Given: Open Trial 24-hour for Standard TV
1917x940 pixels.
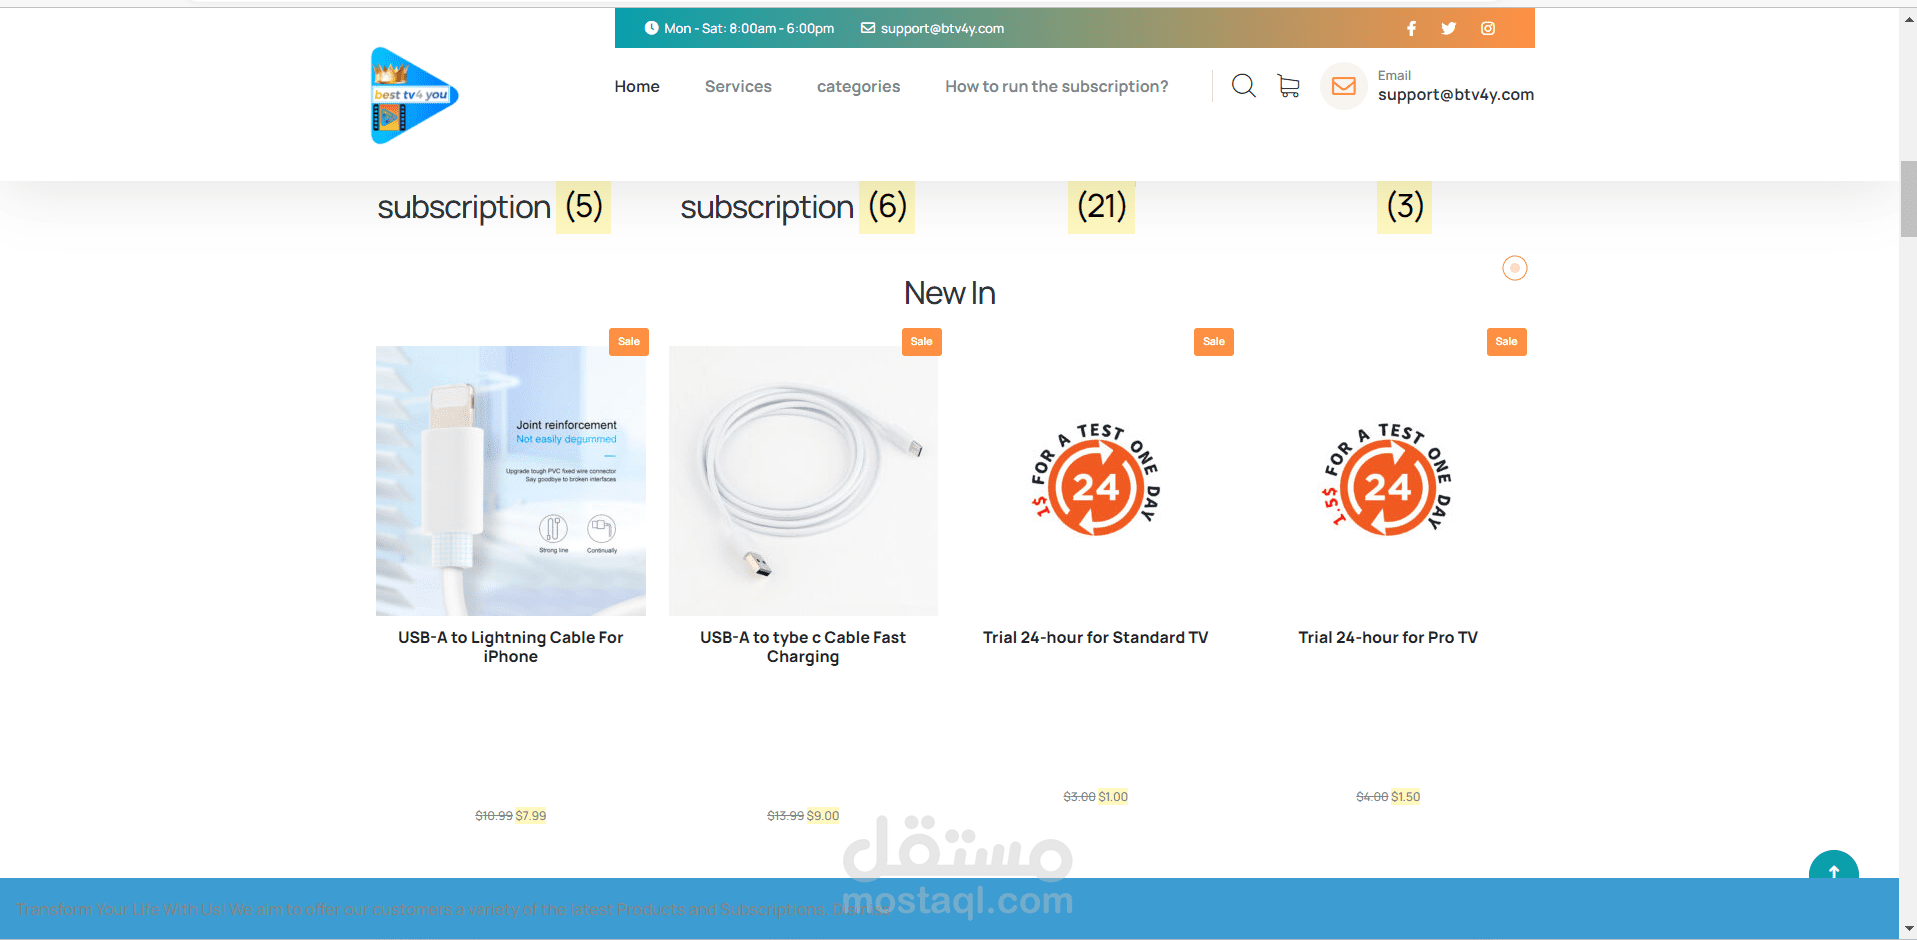Looking at the screenshot, I should point(1095,637).
